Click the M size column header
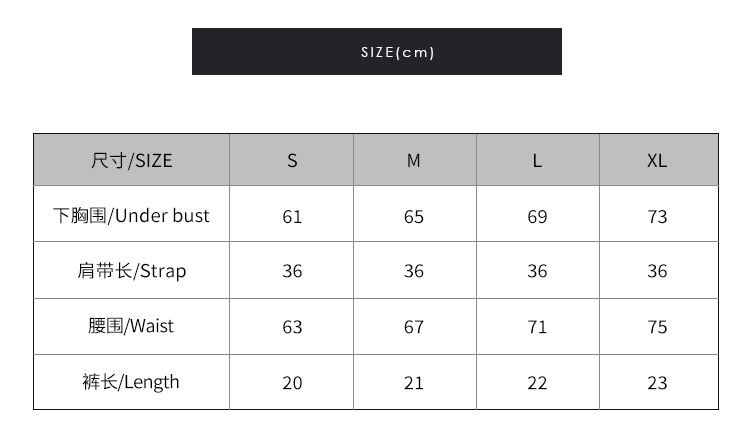Viewport: 750px width, 443px height. 414,160
